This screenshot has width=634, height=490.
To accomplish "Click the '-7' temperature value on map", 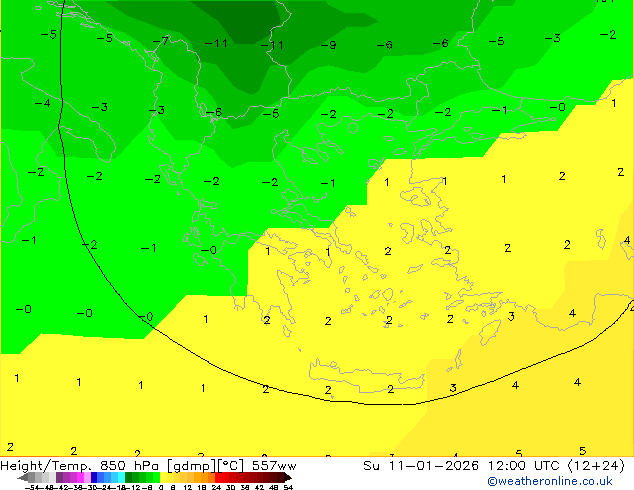I will [161, 41].
